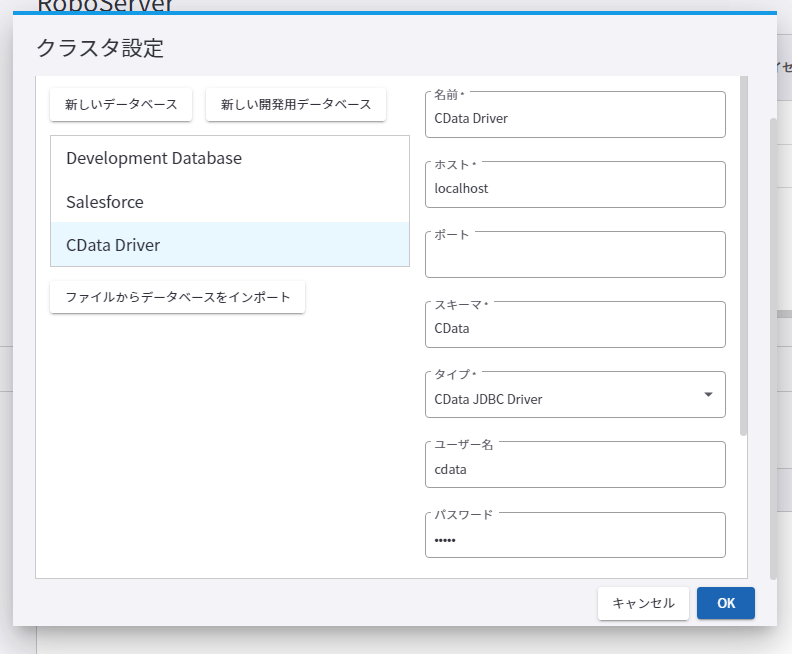Click into the ホスト field showing localhost
Viewport: 792px width, 654px height.
(x=575, y=186)
